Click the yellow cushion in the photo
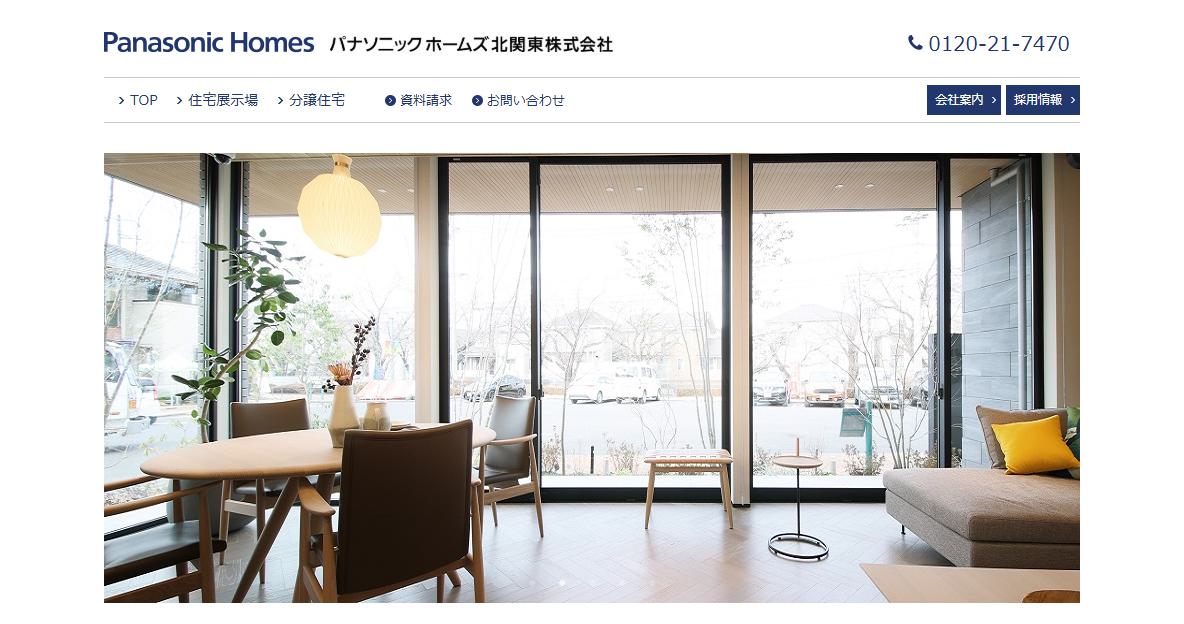Screen dimensions: 1184x624 [x=1035, y=445]
